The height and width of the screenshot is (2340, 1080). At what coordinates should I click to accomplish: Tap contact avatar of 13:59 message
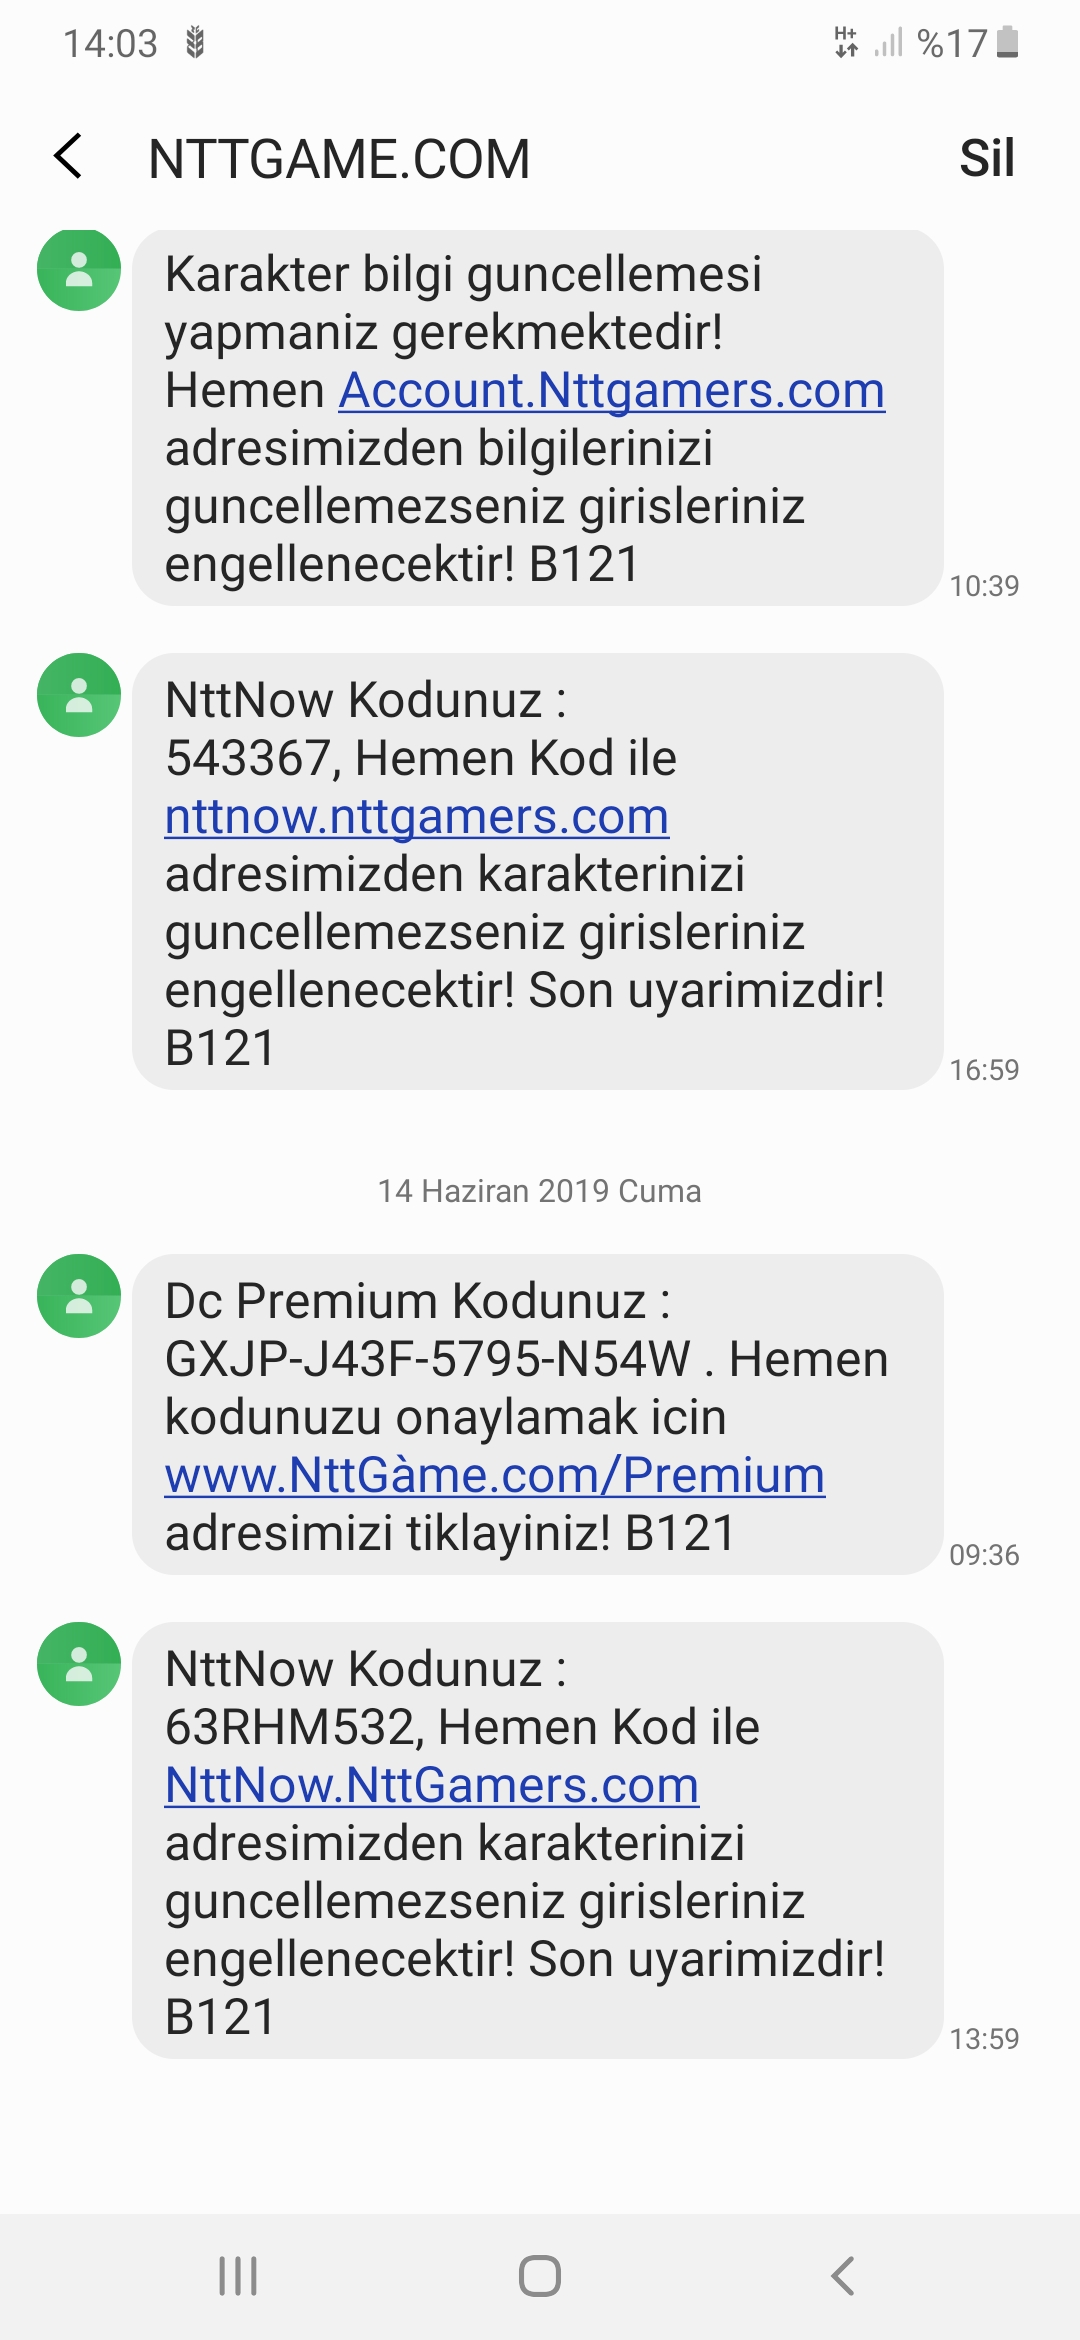[x=79, y=1664]
